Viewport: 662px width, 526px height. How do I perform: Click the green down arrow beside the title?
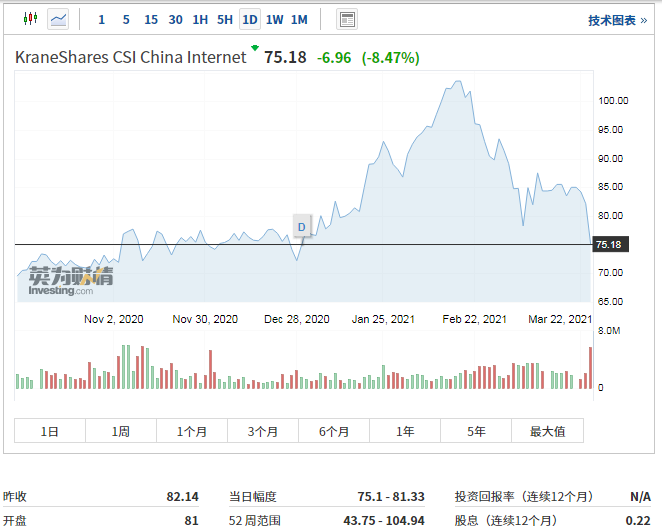click(x=255, y=48)
